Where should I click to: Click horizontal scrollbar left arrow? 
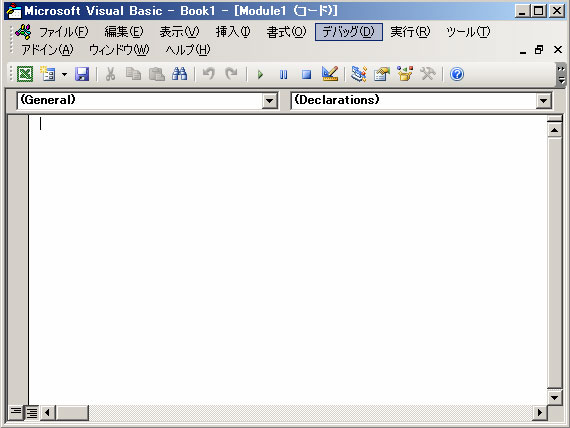click(x=47, y=412)
